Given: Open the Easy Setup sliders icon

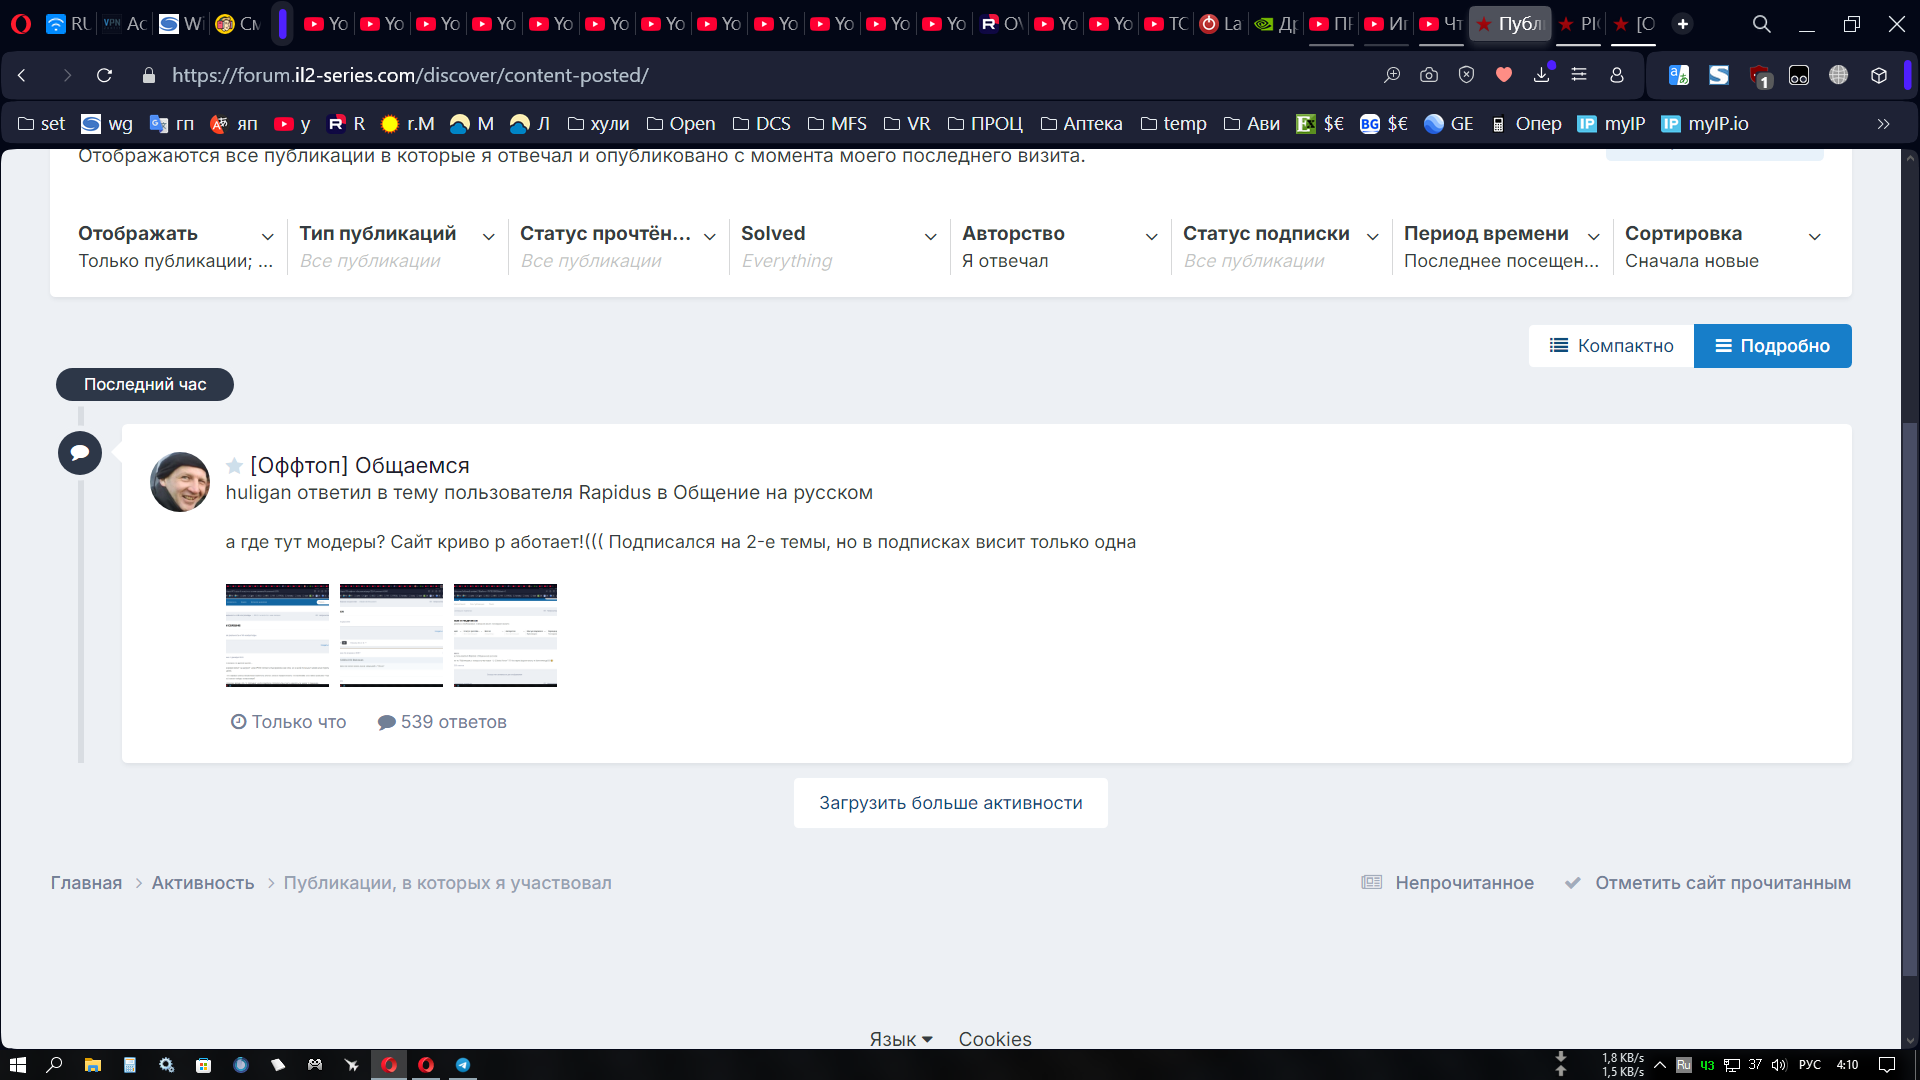Looking at the screenshot, I should (1579, 75).
